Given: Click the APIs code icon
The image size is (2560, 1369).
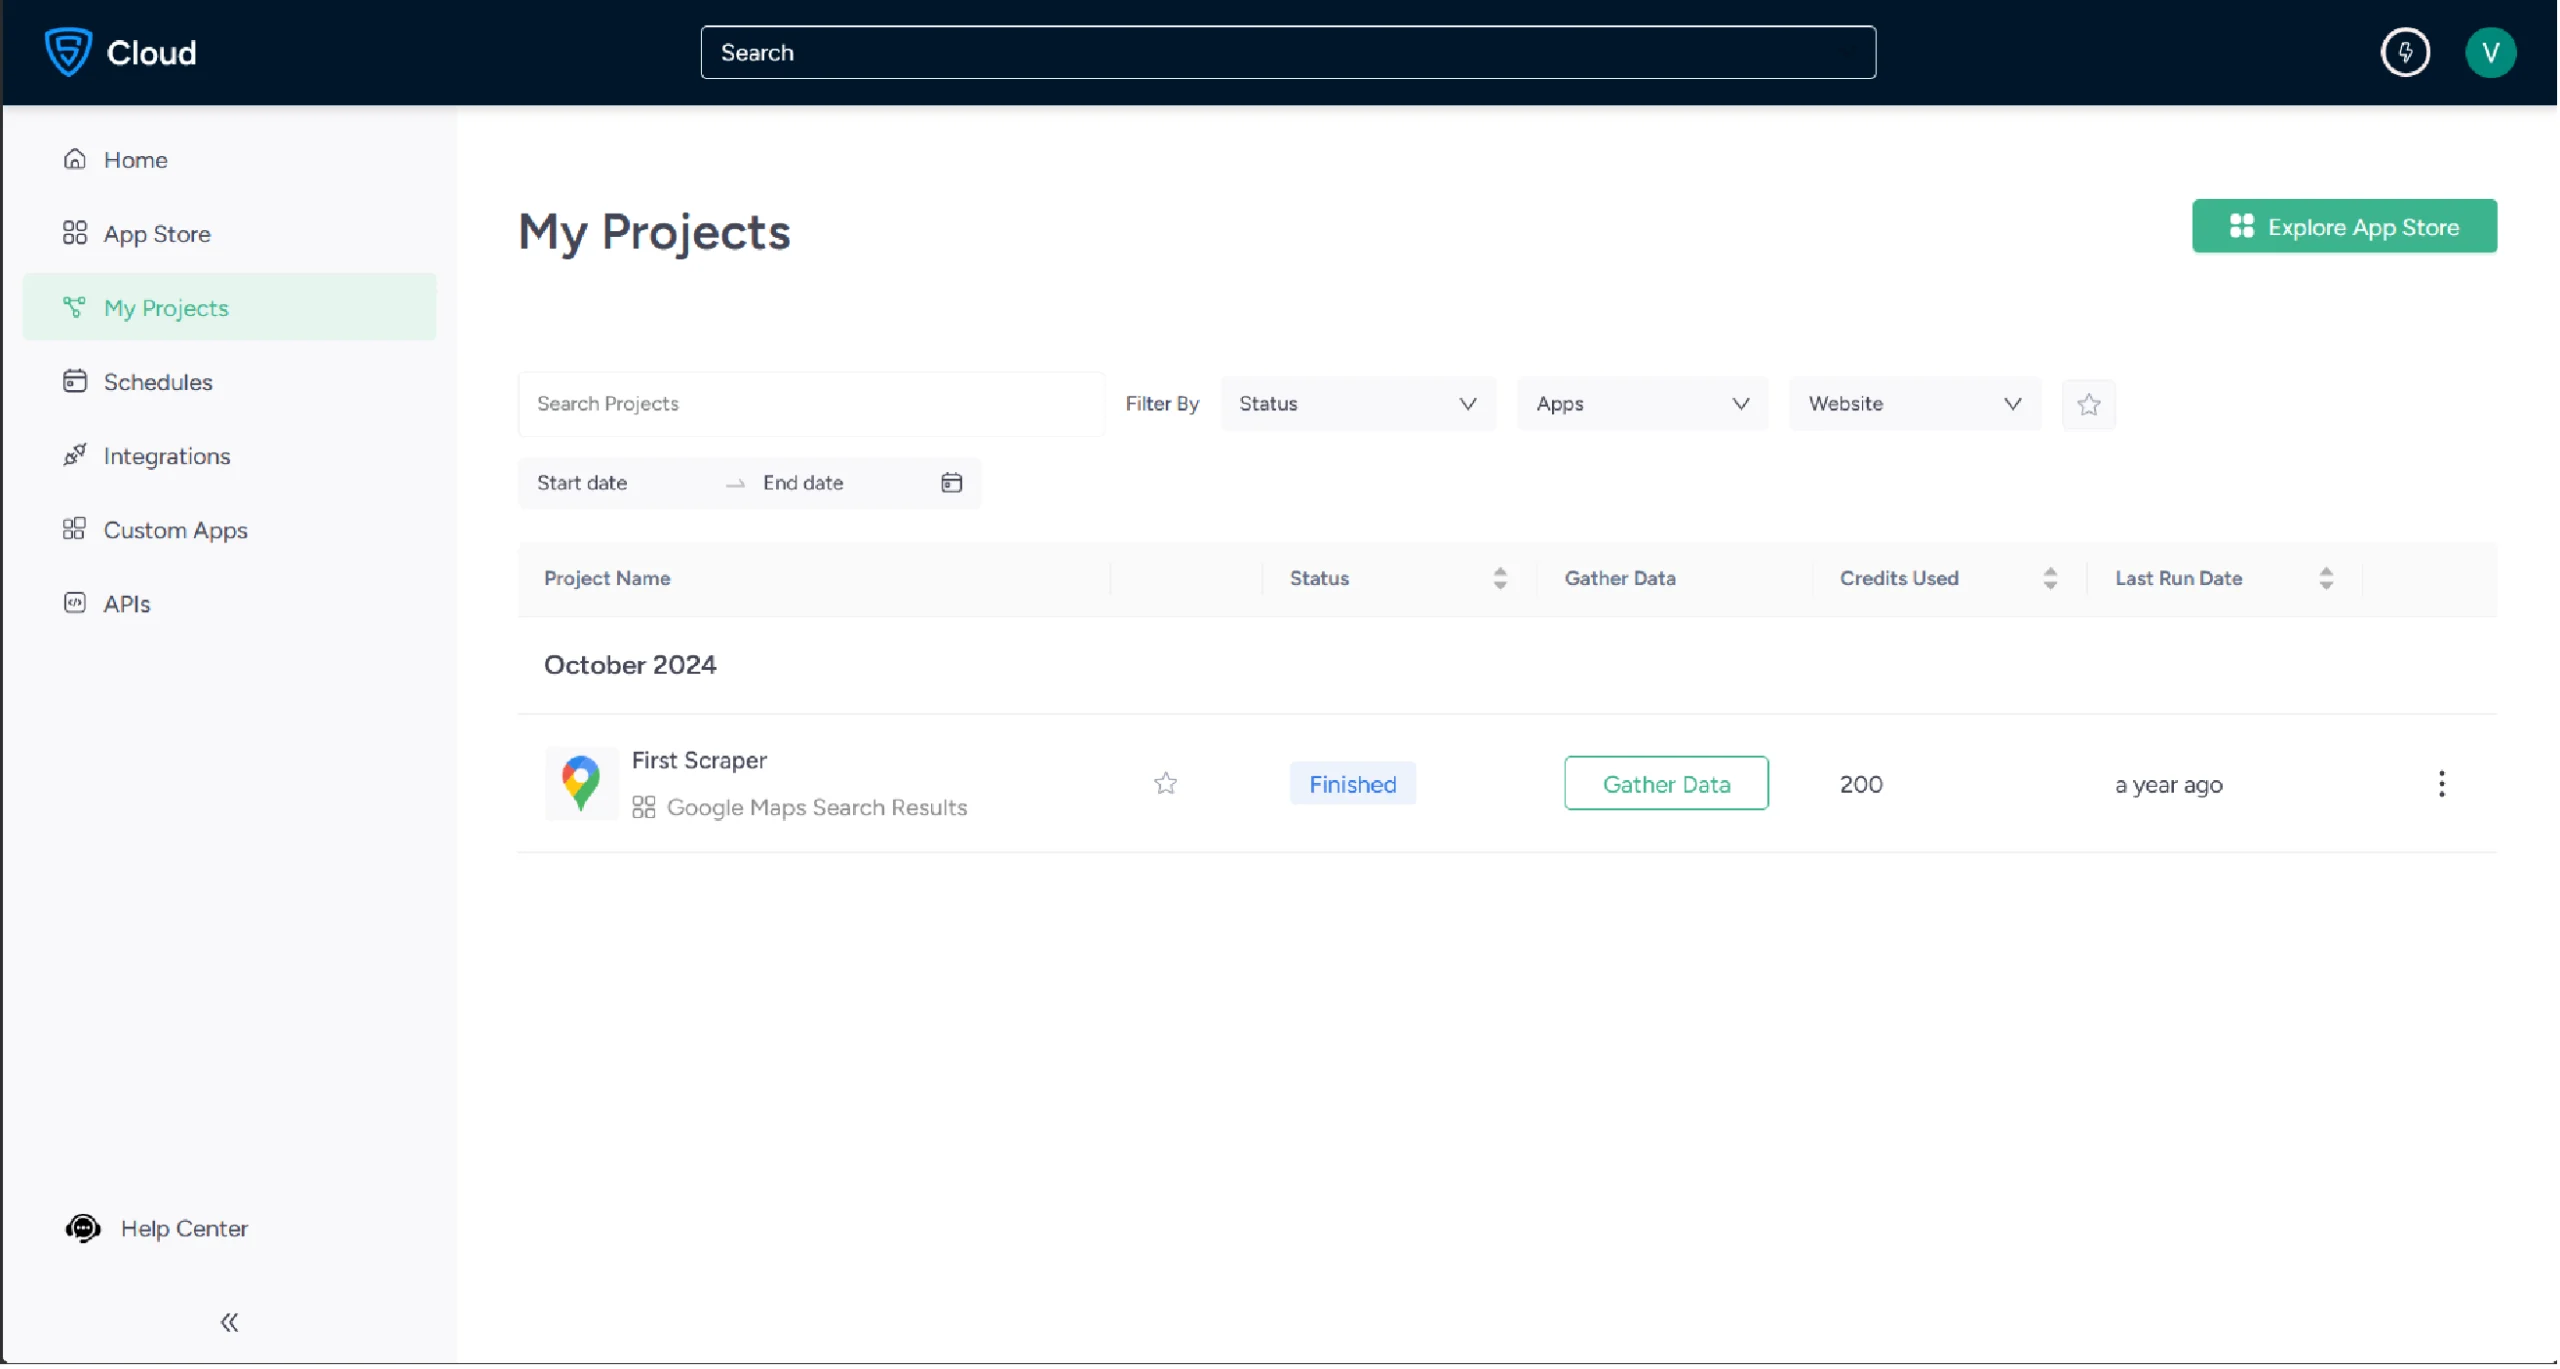Looking at the screenshot, I should (75, 603).
